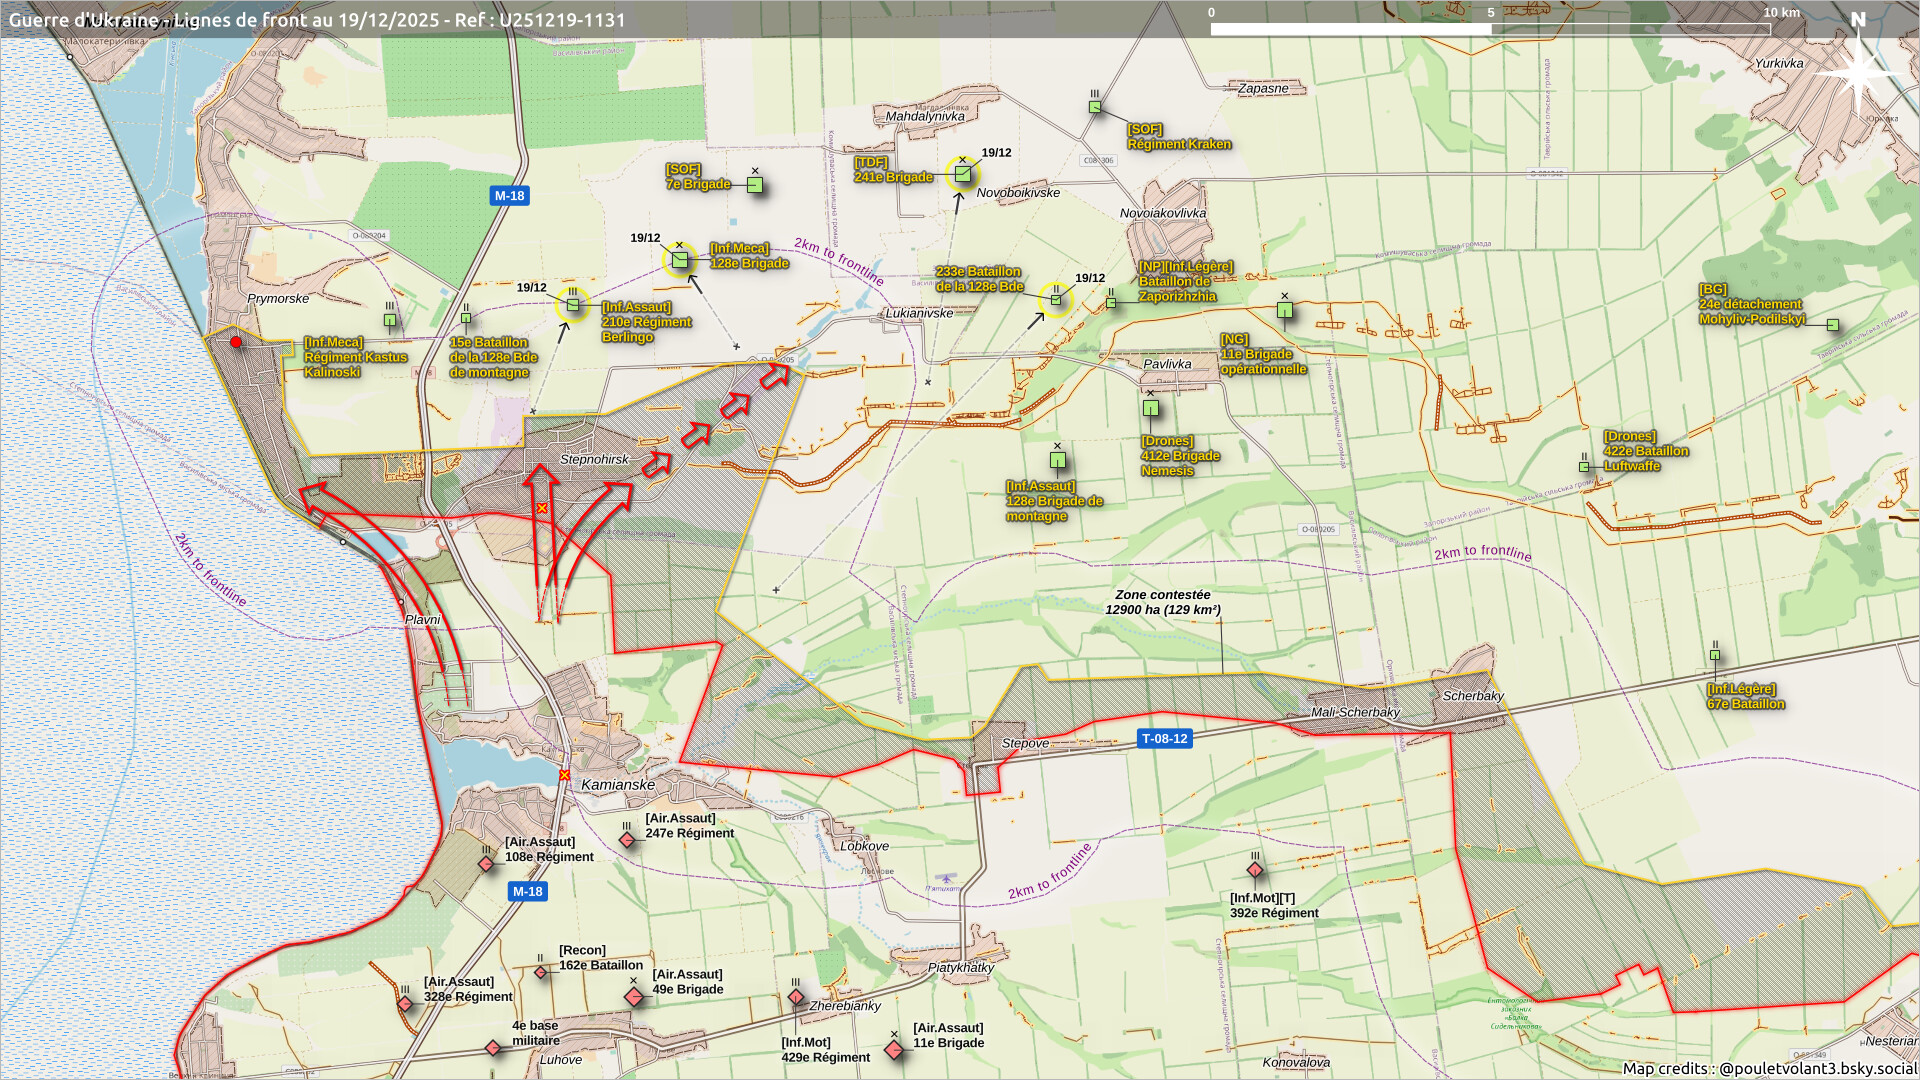This screenshot has height=1080, width=1920.
Task: Click the M-18 road shield near Prymorske
Action: (x=509, y=196)
